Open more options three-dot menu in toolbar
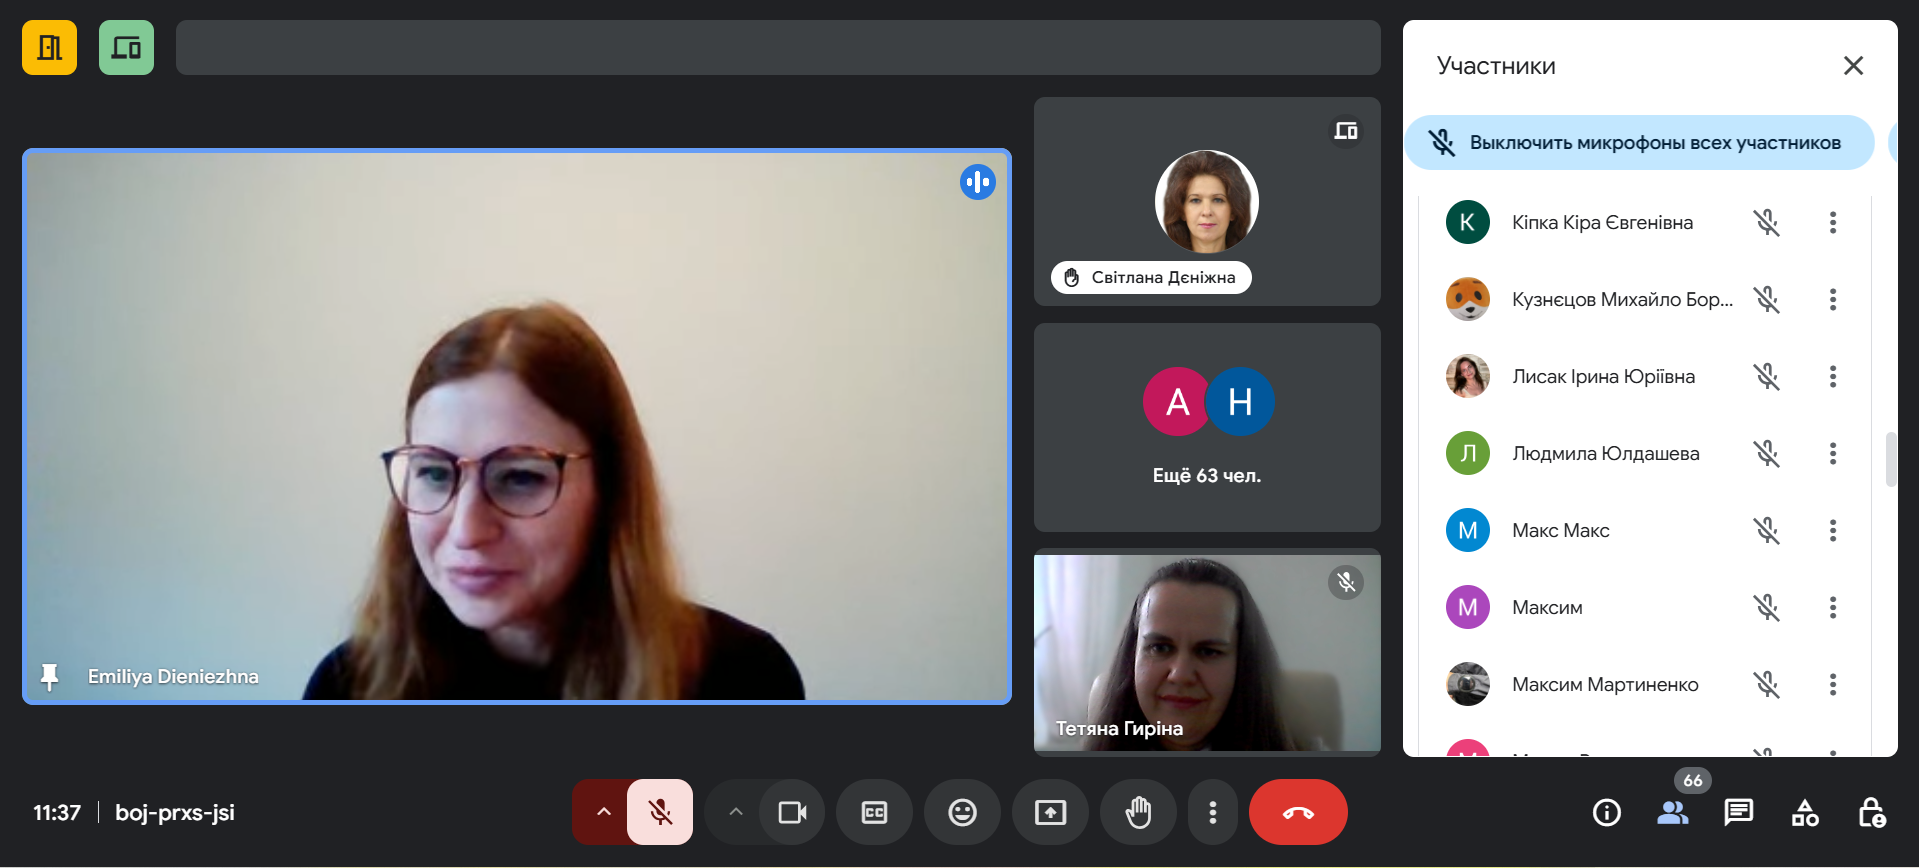 tap(1212, 812)
